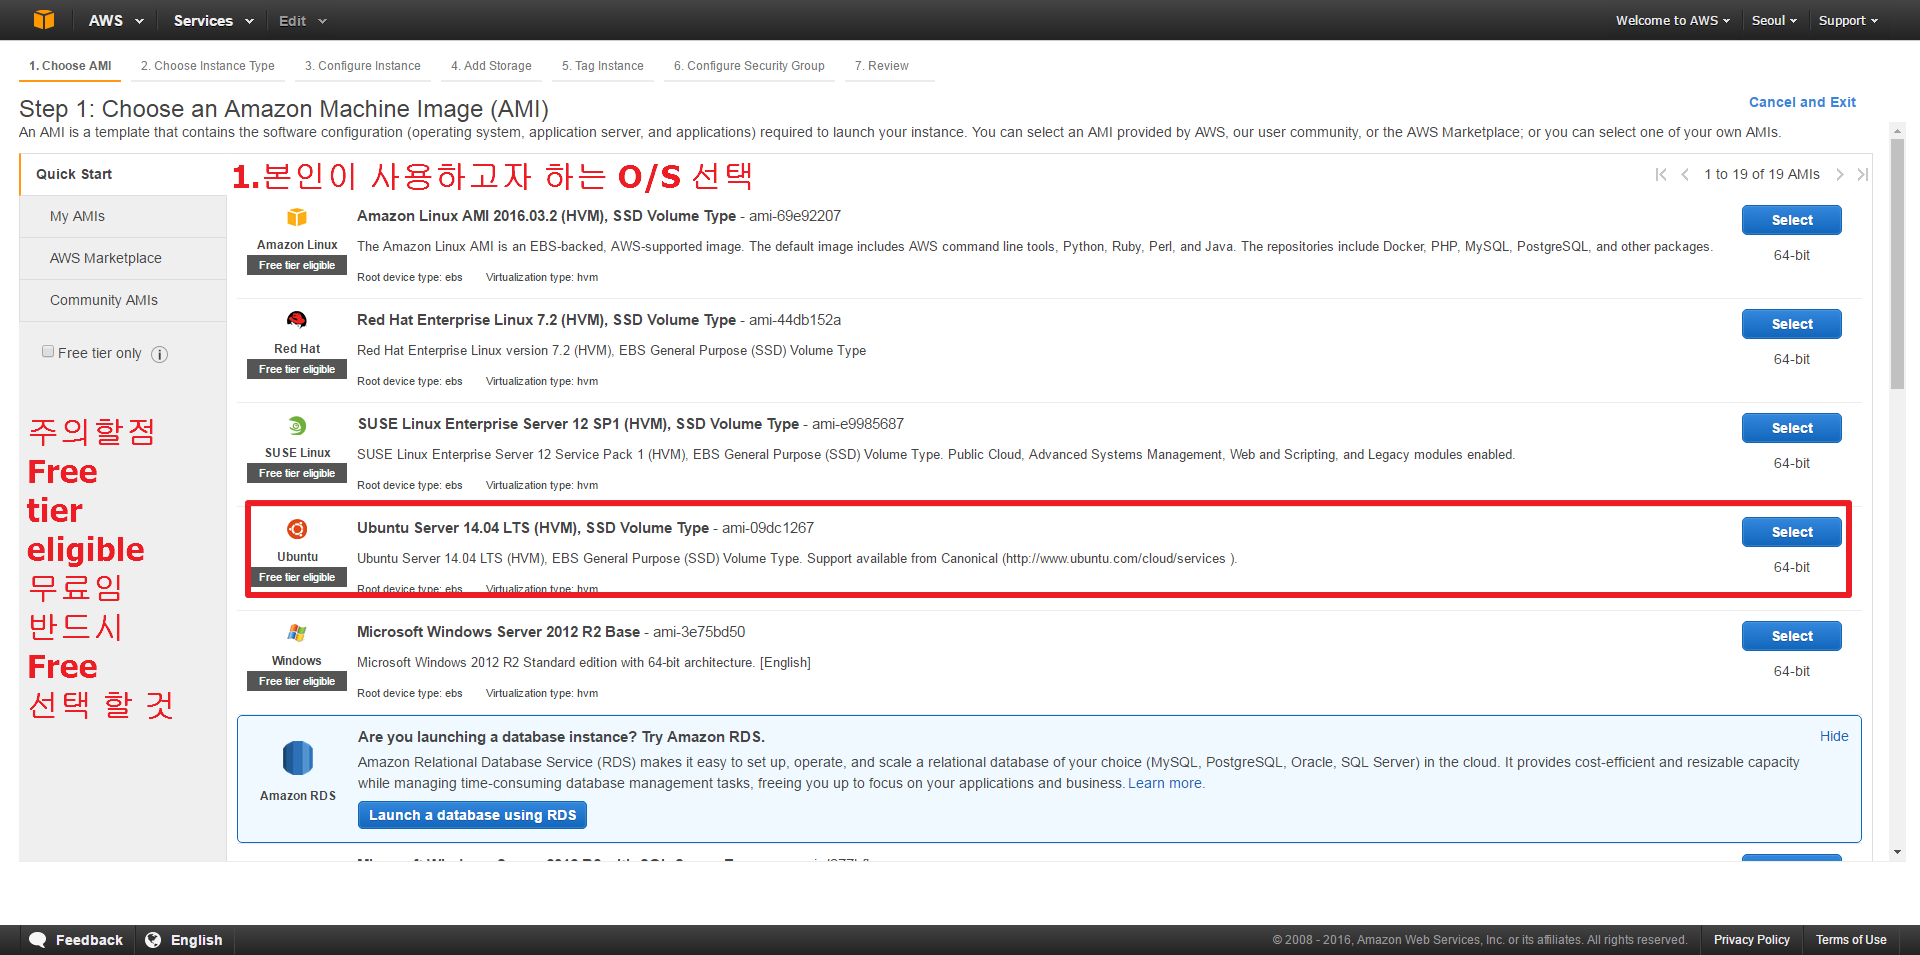
Task: Go to step 4 Add Storage tab
Action: pyautogui.click(x=491, y=66)
